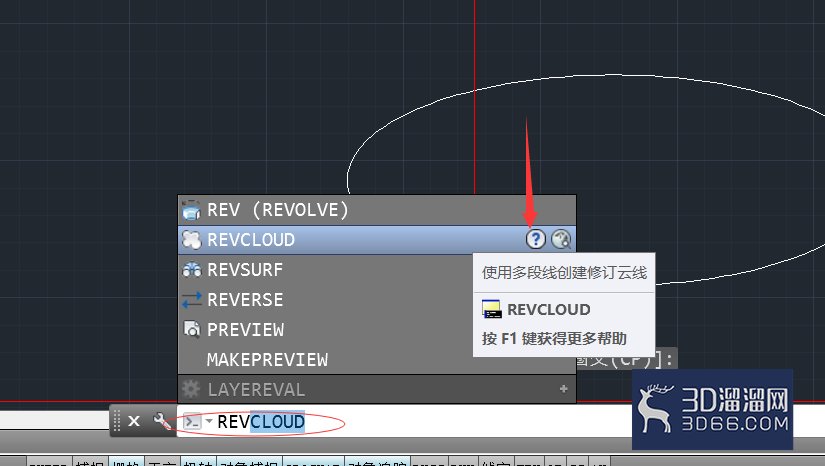Select REV (REVOLVE) command suggestion
Screen dimensions: 825x466
377,210
